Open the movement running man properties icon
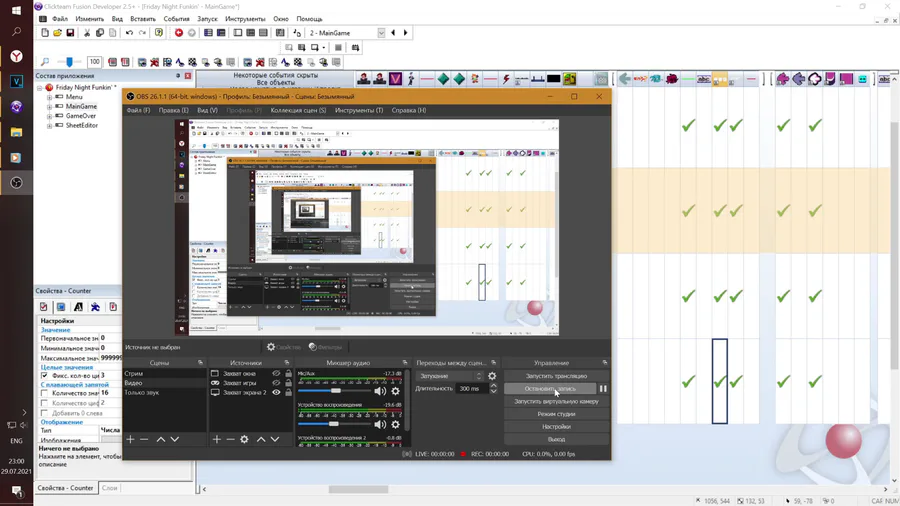900x506 pixels. click(x=95, y=307)
